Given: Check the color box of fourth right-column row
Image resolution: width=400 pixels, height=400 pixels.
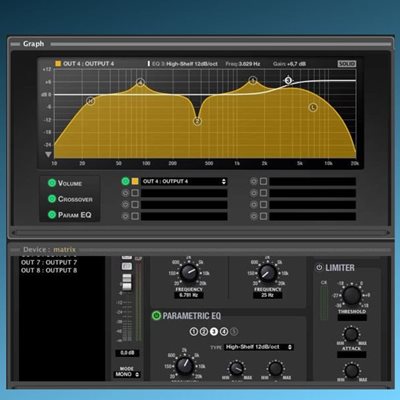Looking at the screenshot, I should click(x=263, y=216).
